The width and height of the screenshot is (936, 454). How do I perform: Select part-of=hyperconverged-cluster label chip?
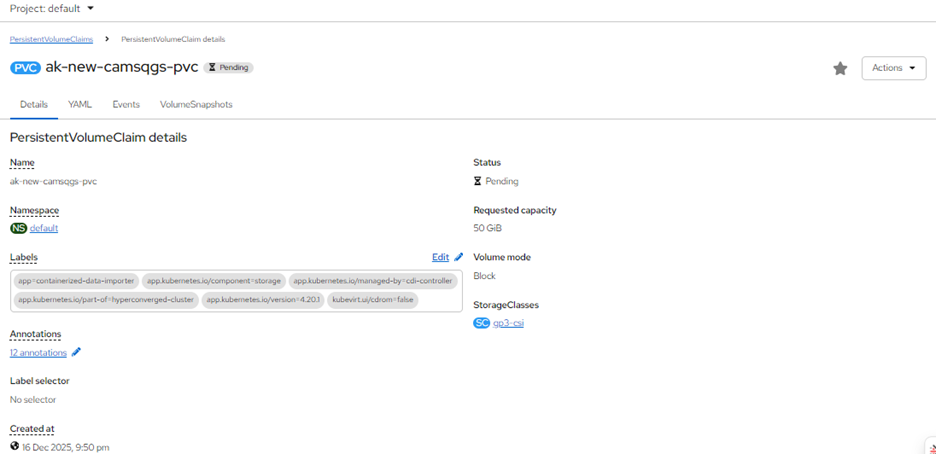coord(106,300)
